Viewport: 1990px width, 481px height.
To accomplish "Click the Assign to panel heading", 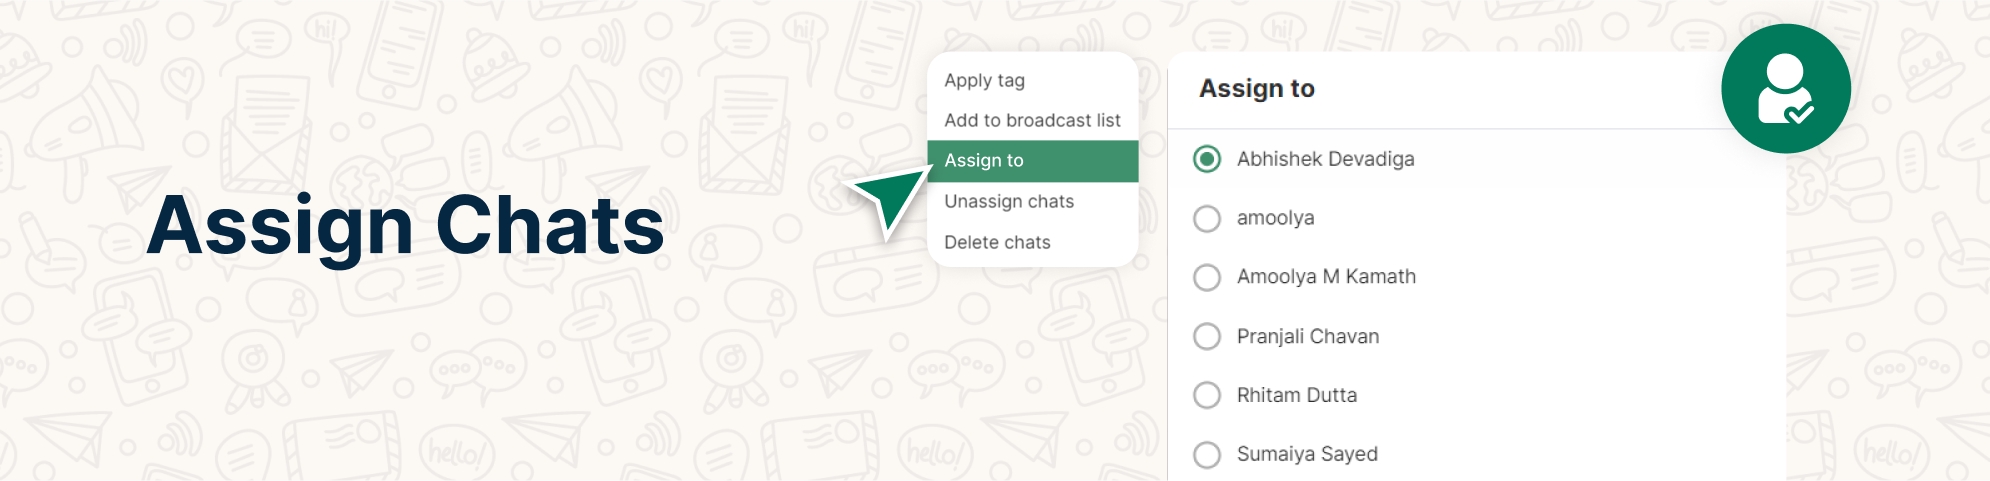I will click(1256, 89).
